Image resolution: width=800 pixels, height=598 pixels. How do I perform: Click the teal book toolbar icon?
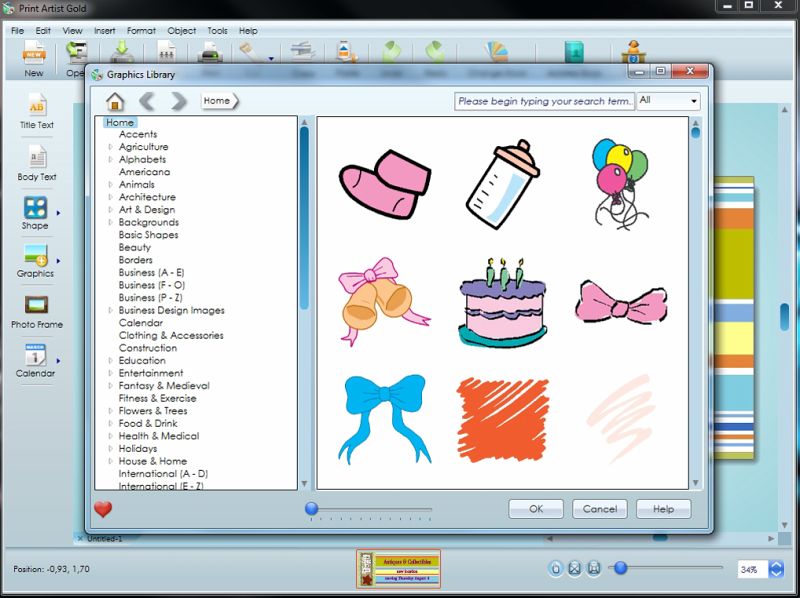coord(574,53)
